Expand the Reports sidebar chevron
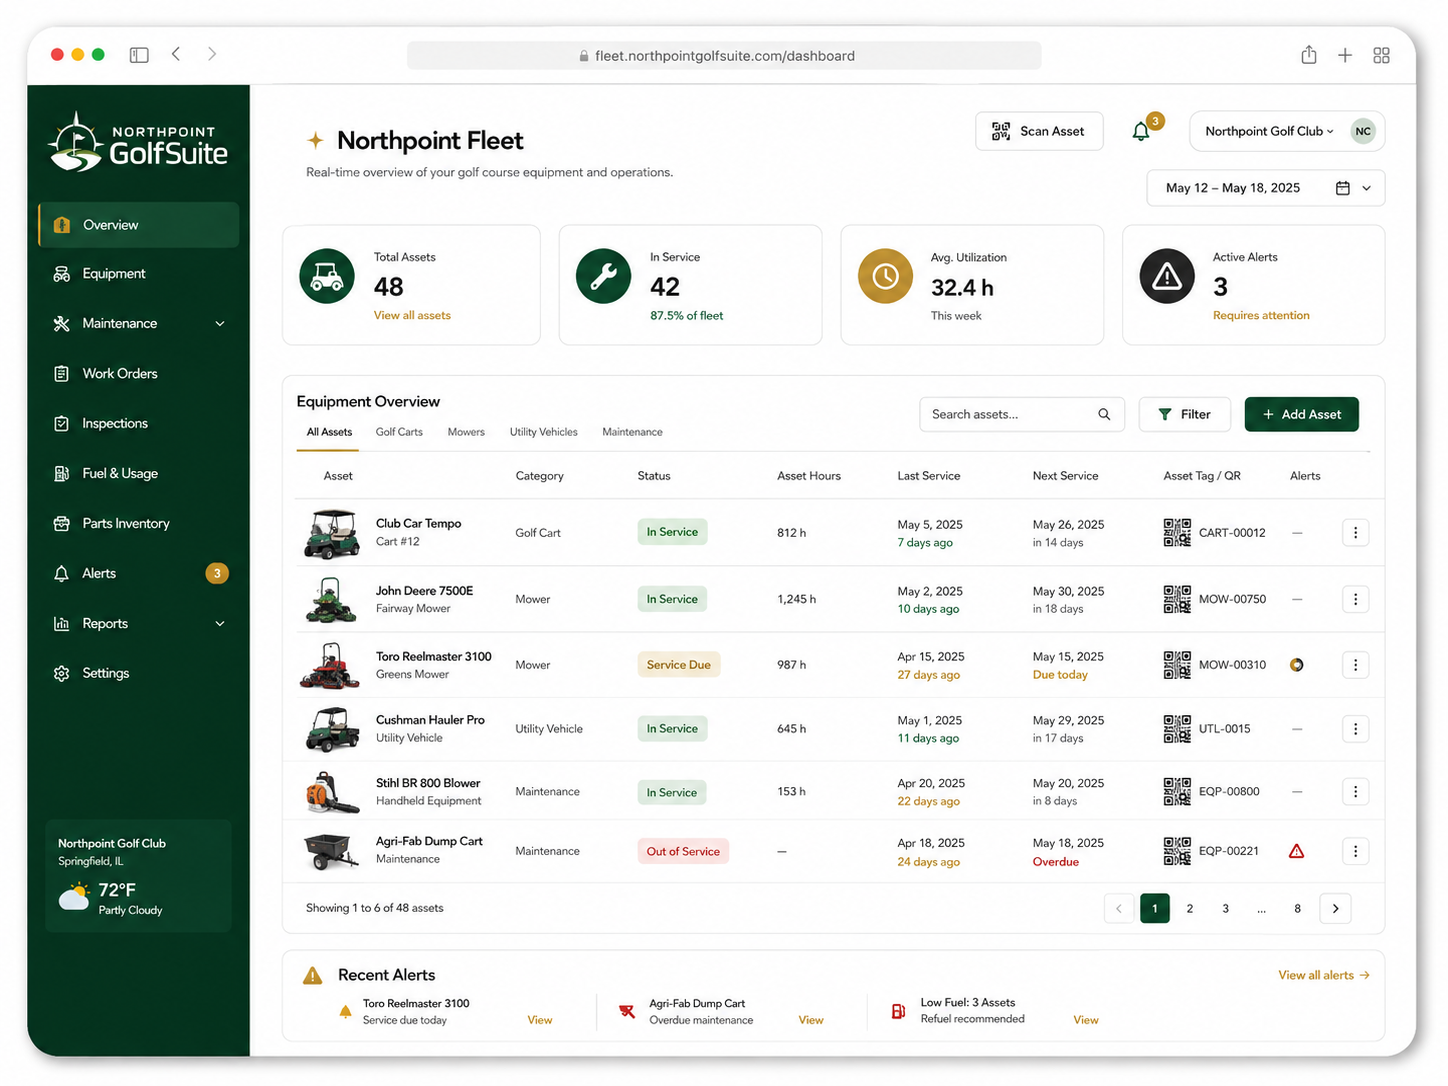1448x1086 pixels. click(x=220, y=624)
